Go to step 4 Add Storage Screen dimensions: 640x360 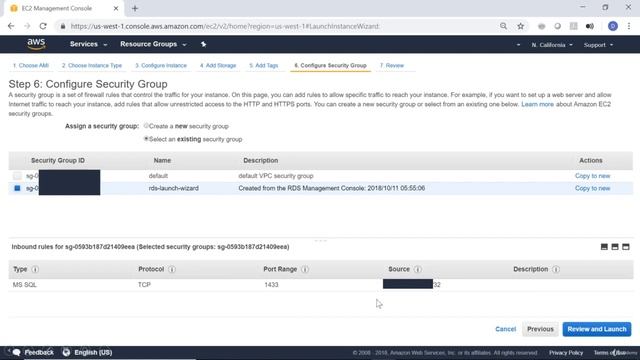click(218, 65)
